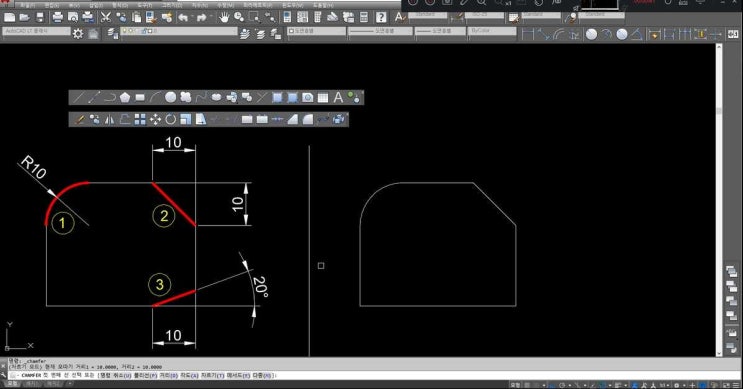Select the Rectangle draw tool

coord(140,98)
